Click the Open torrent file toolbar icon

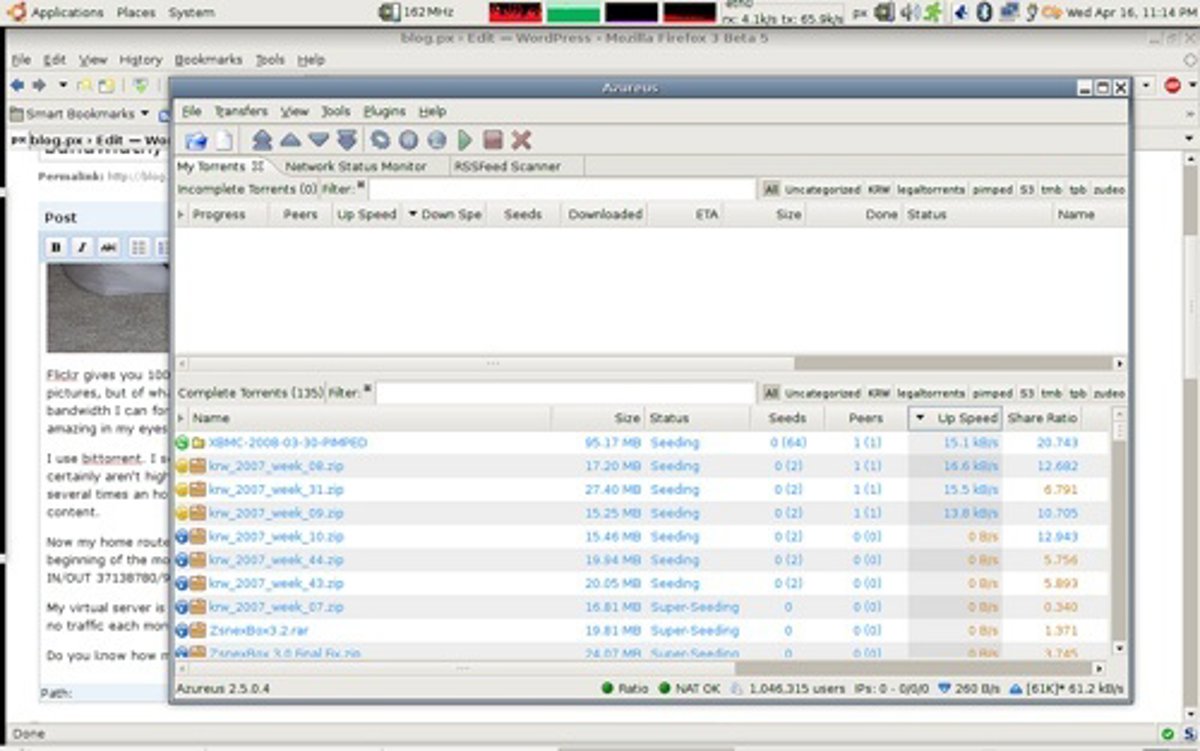(x=196, y=141)
